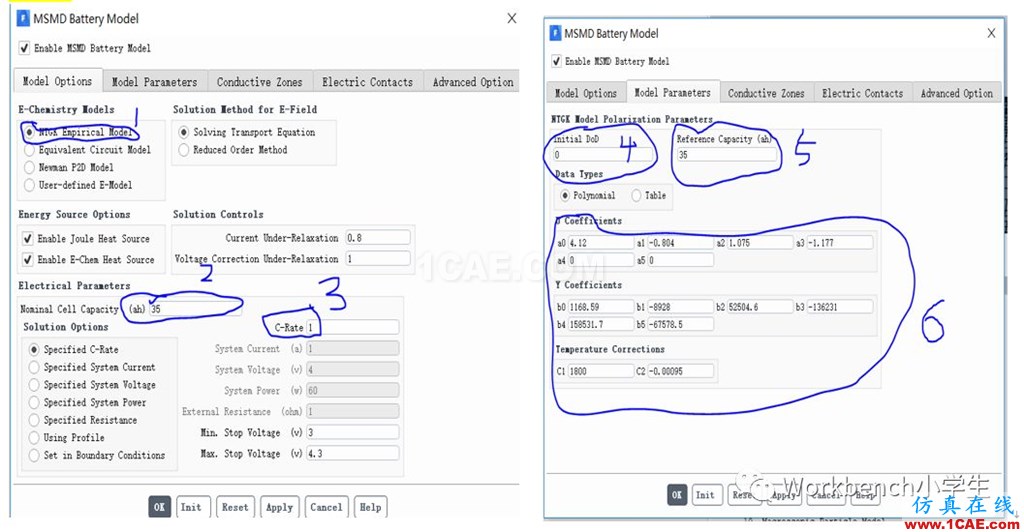The height and width of the screenshot is (532, 1024).
Task: Choose Reduced Order Method
Action: click(x=184, y=150)
